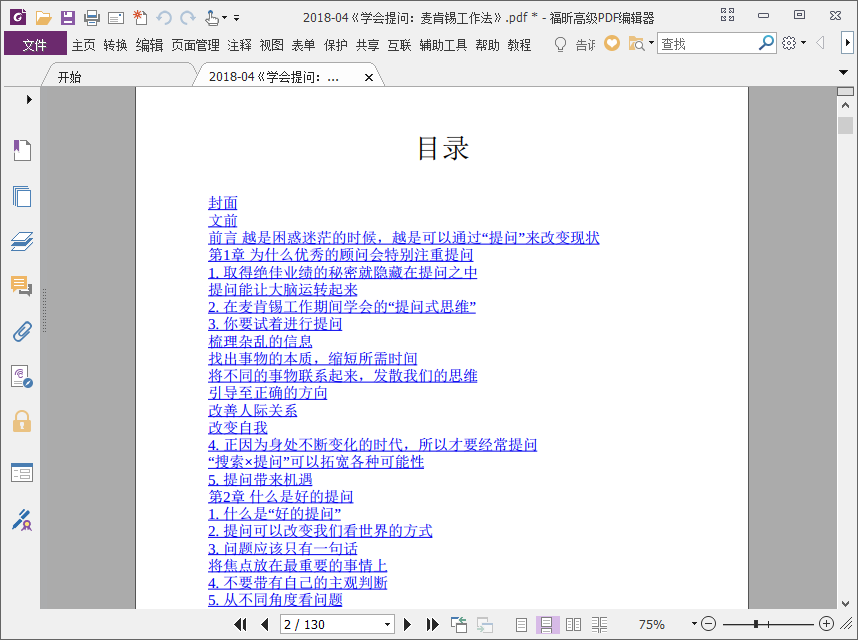The height and width of the screenshot is (640, 858).
Task: Open the 封面 contents link
Action: [x=223, y=203]
